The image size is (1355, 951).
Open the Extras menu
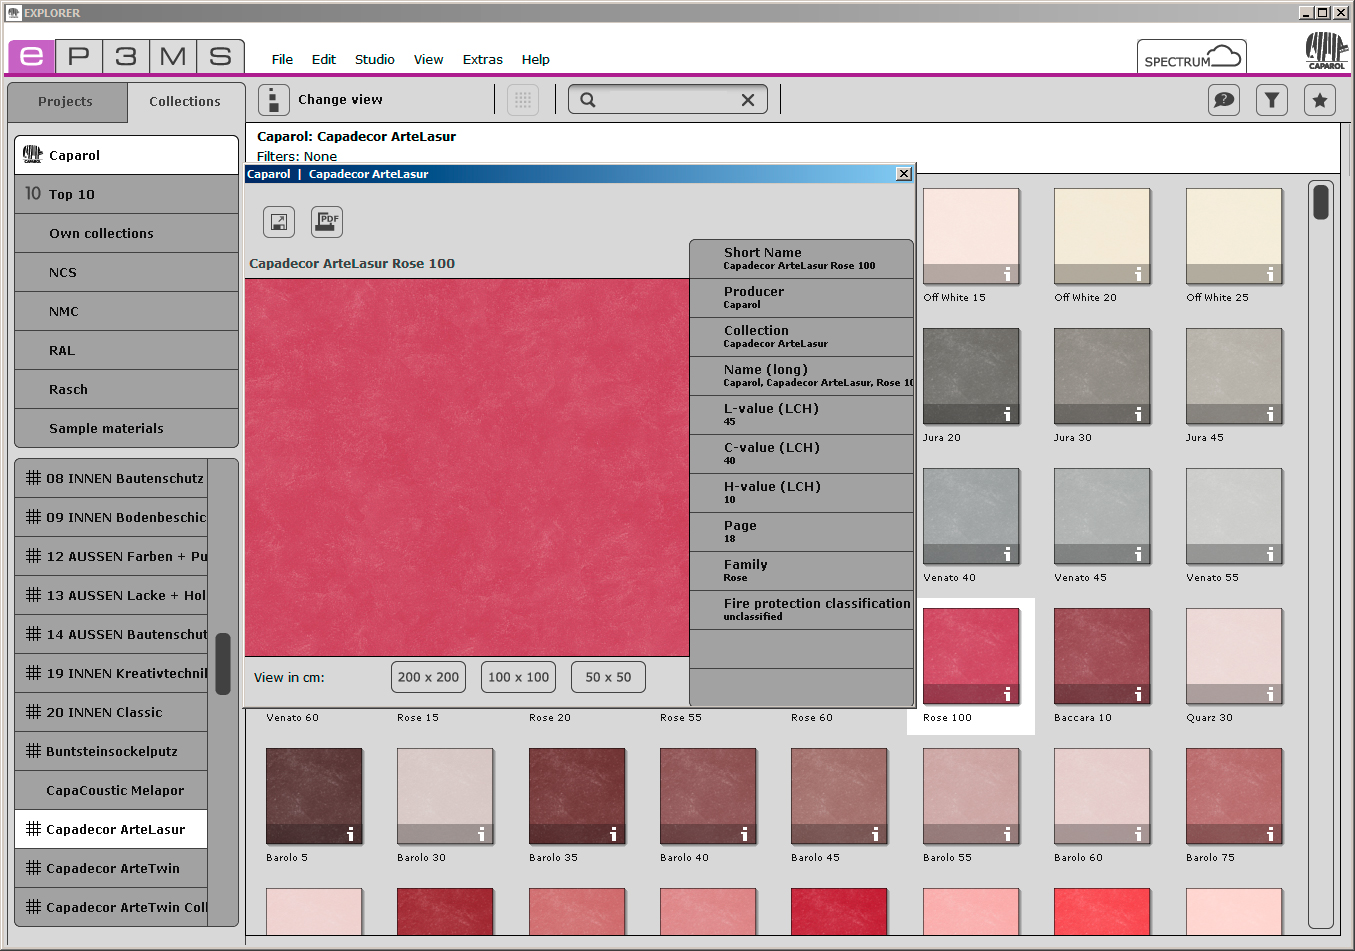[482, 59]
